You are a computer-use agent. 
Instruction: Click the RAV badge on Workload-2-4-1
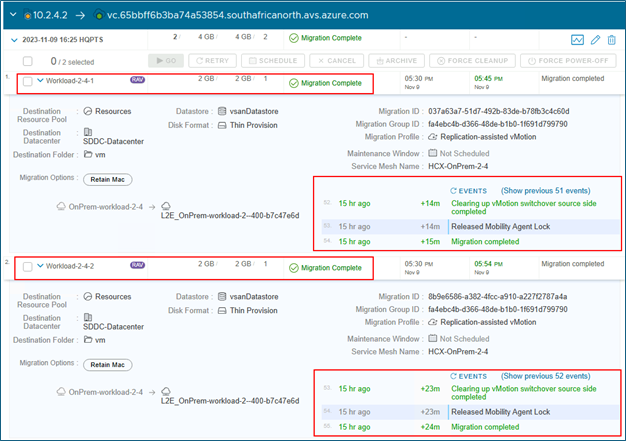[137, 80]
